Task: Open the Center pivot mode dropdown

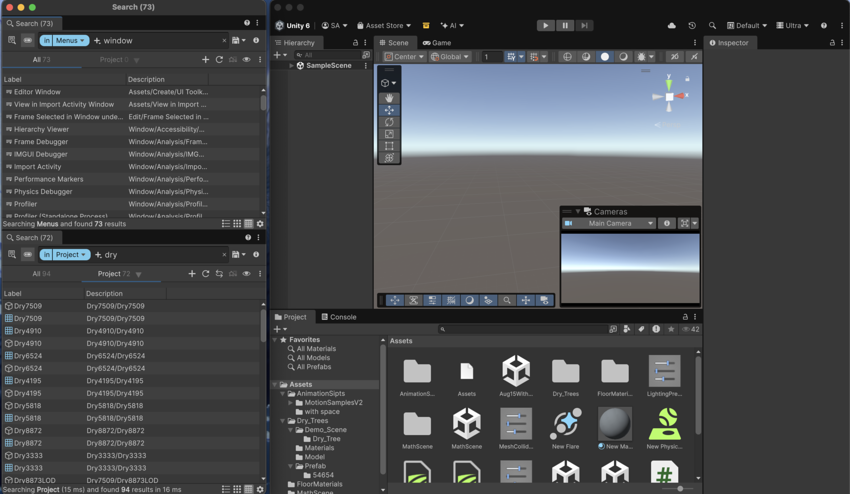Action: point(404,57)
